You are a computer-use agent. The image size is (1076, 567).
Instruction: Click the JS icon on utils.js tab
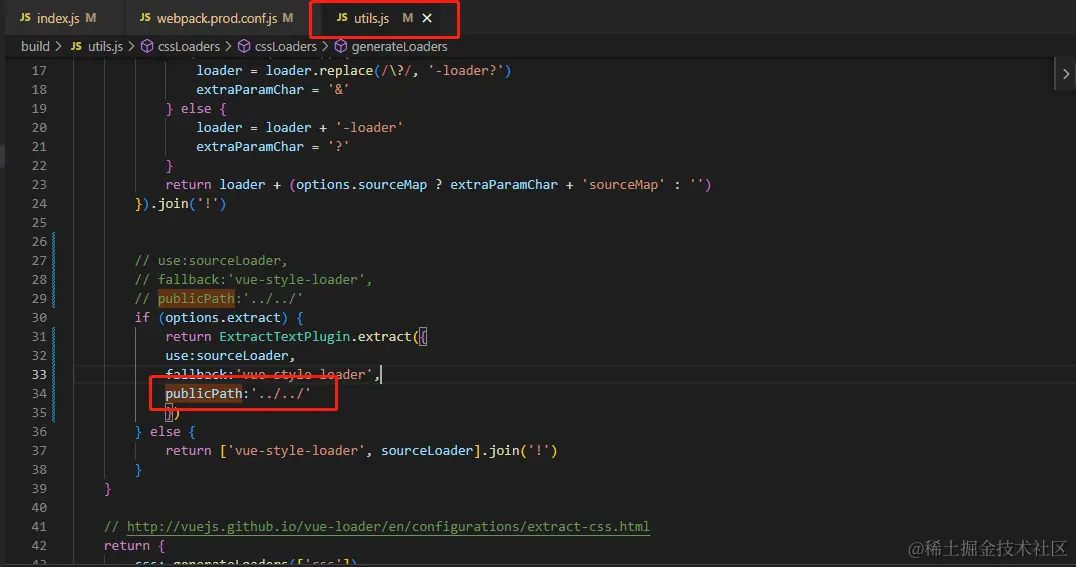342,18
